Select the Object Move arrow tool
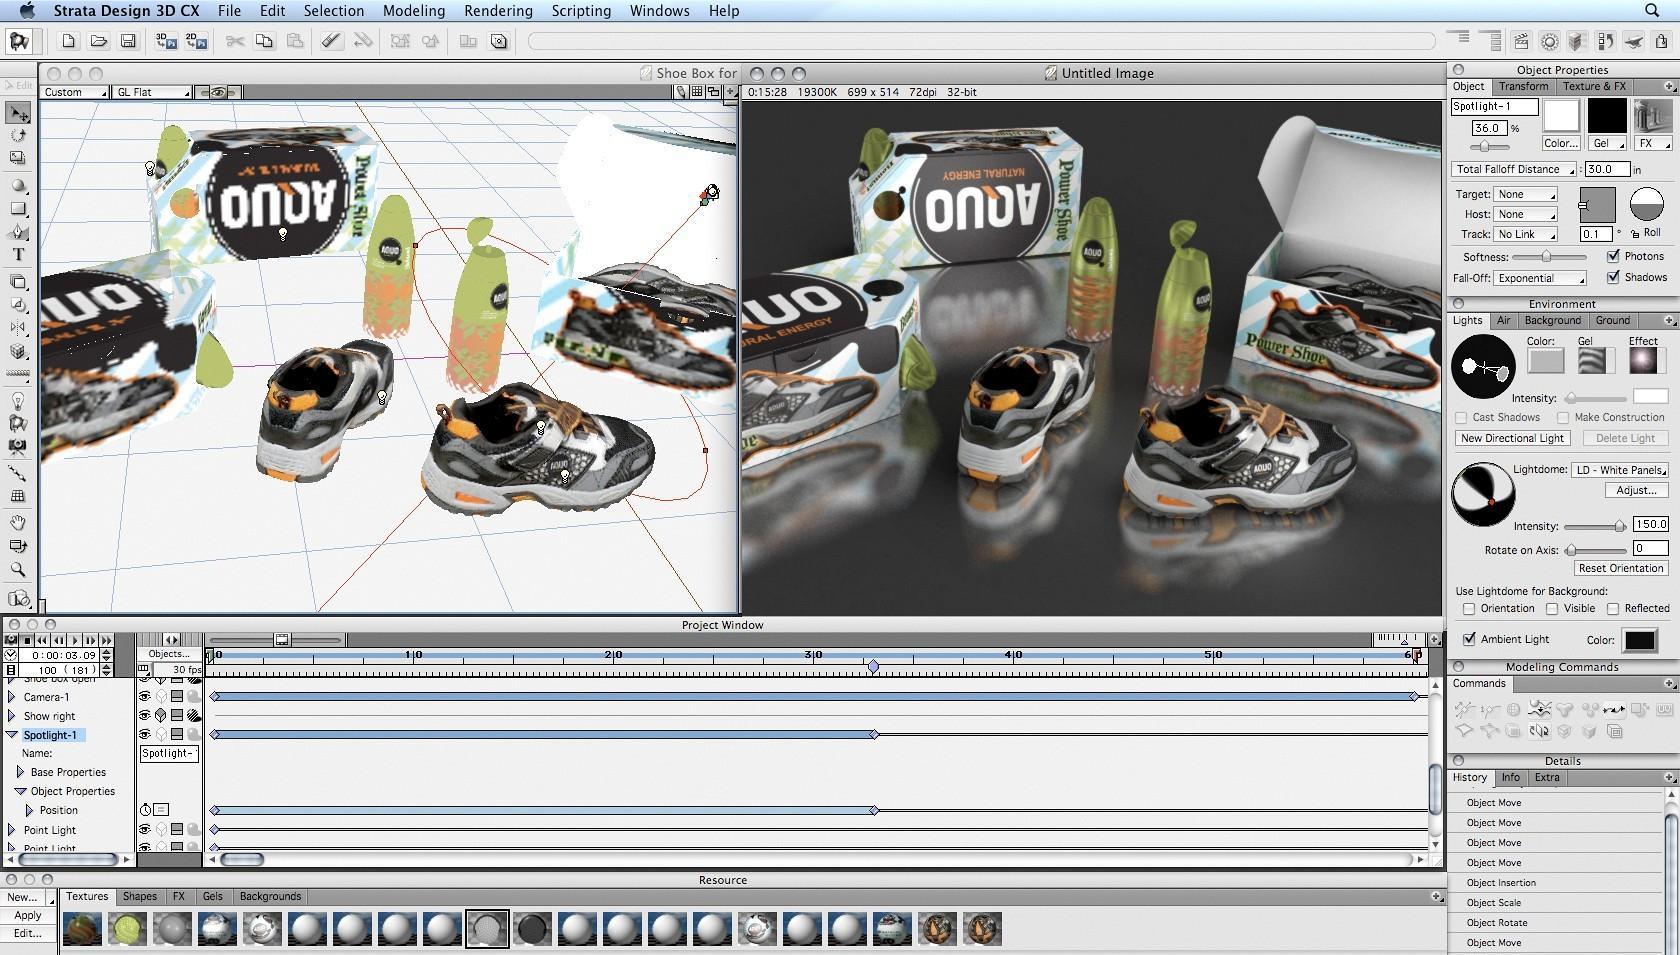The image size is (1680, 955). (x=18, y=113)
